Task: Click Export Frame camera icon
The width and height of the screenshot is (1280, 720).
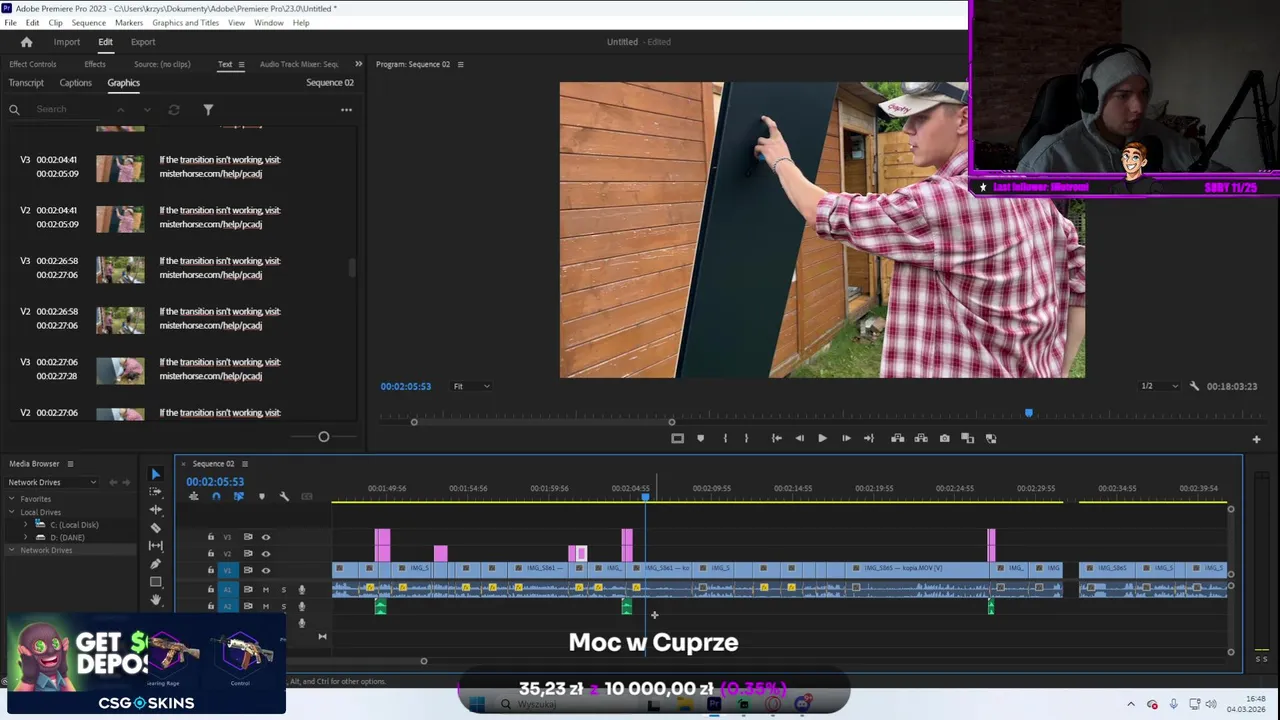Action: [944, 438]
